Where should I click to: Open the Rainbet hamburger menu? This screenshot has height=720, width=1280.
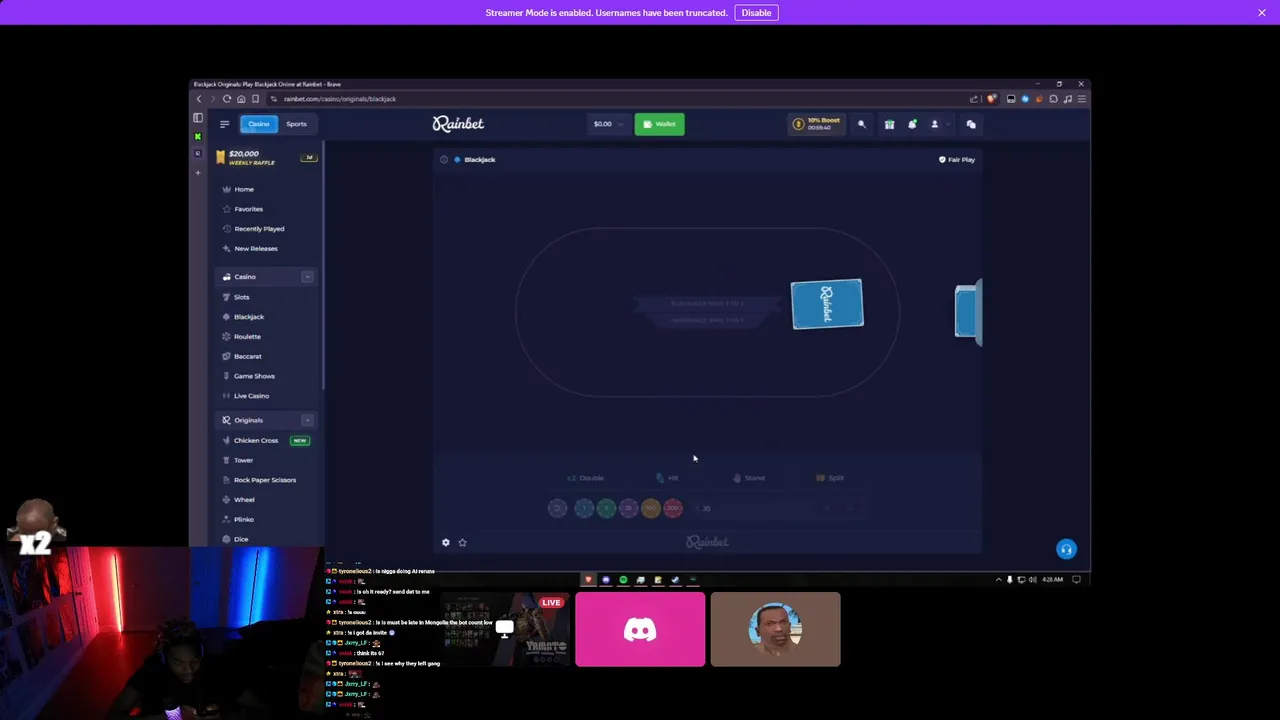[x=224, y=124]
